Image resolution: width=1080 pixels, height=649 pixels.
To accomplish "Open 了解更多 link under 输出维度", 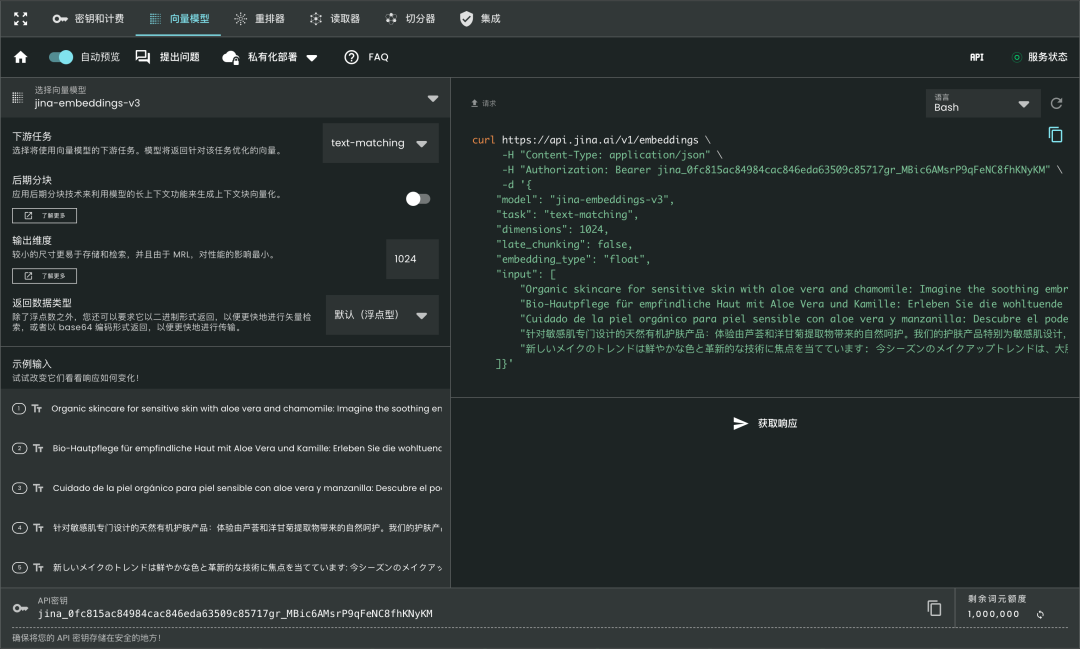I will [x=44, y=276].
